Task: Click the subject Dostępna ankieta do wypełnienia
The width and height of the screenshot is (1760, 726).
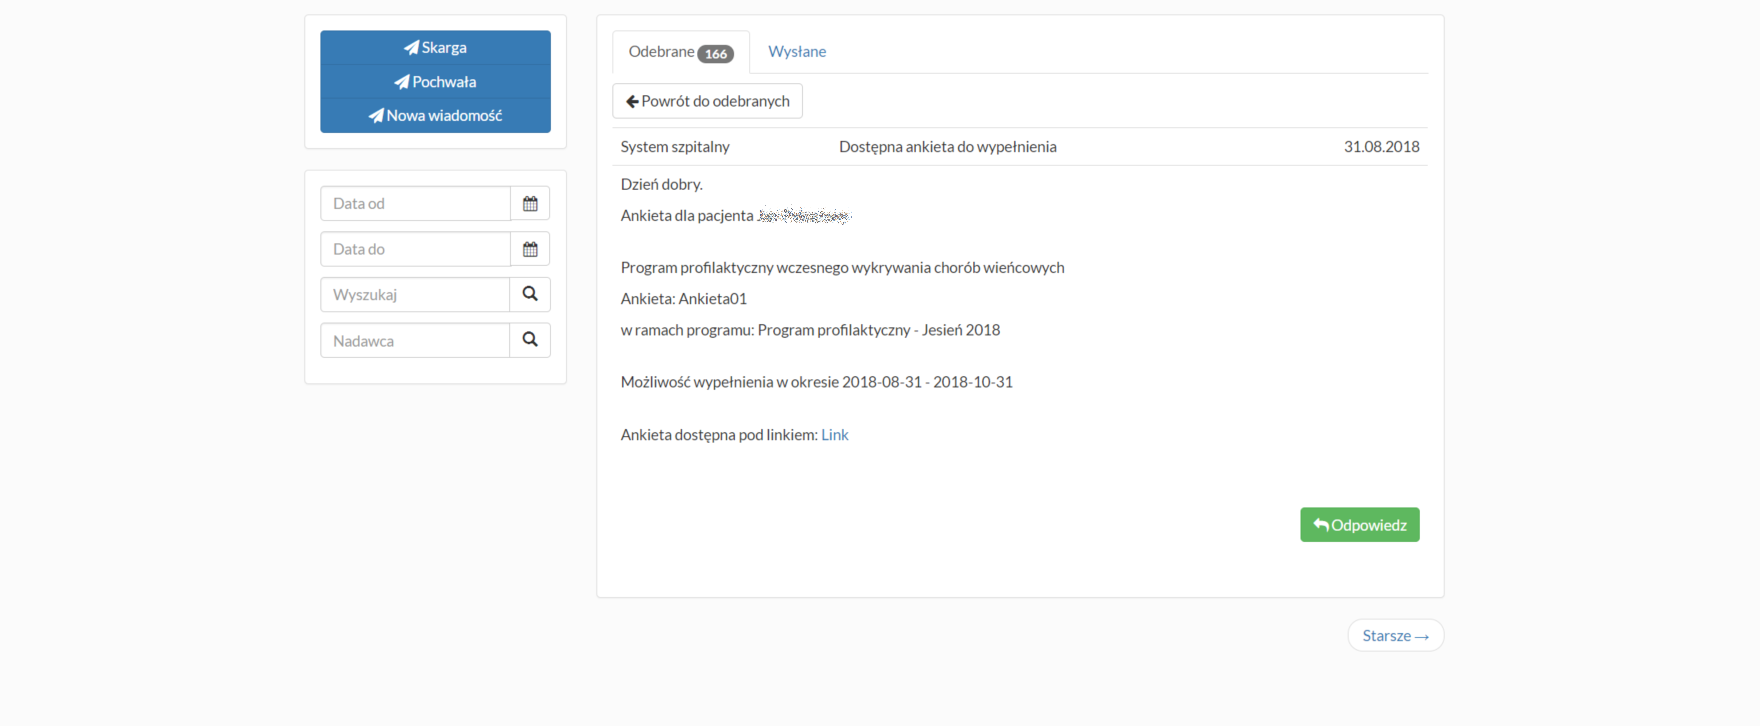Action: click(x=947, y=147)
